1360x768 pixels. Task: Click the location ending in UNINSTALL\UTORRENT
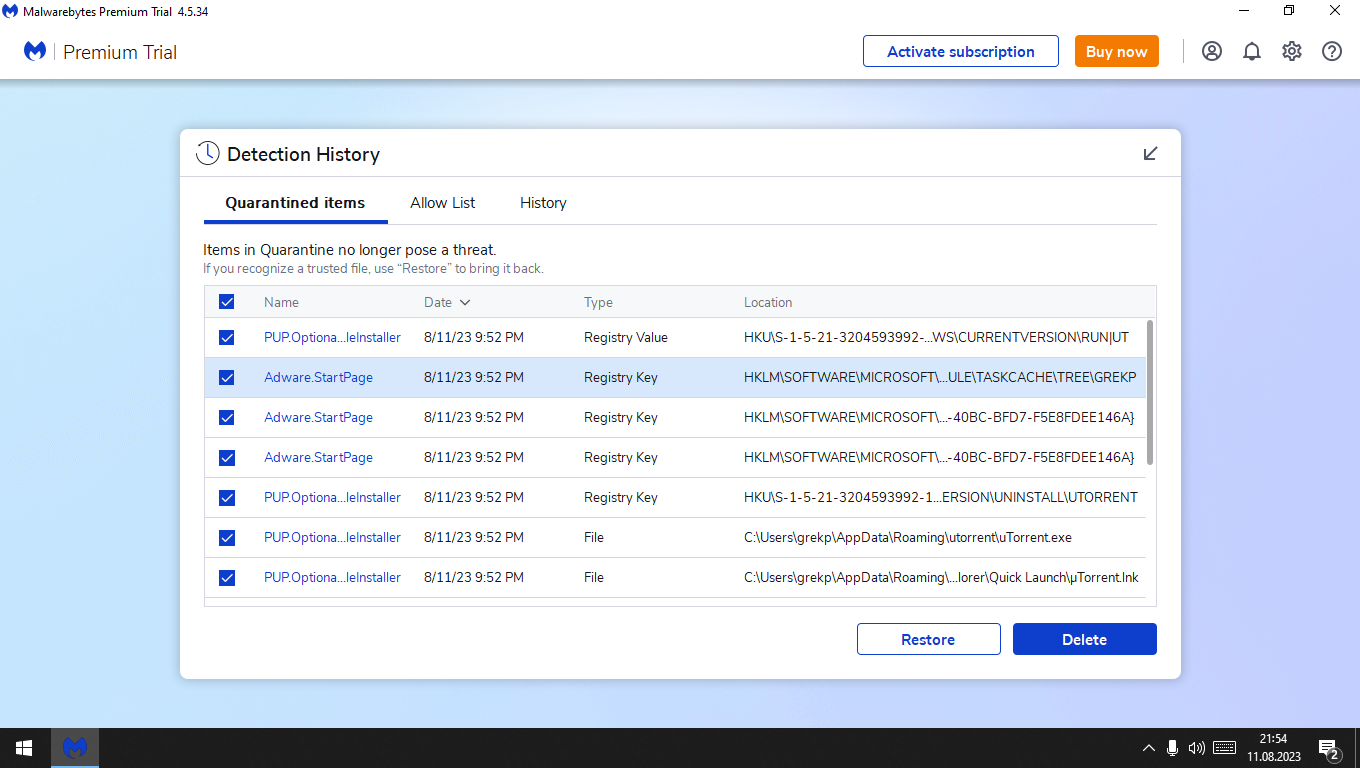click(x=941, y=498)
